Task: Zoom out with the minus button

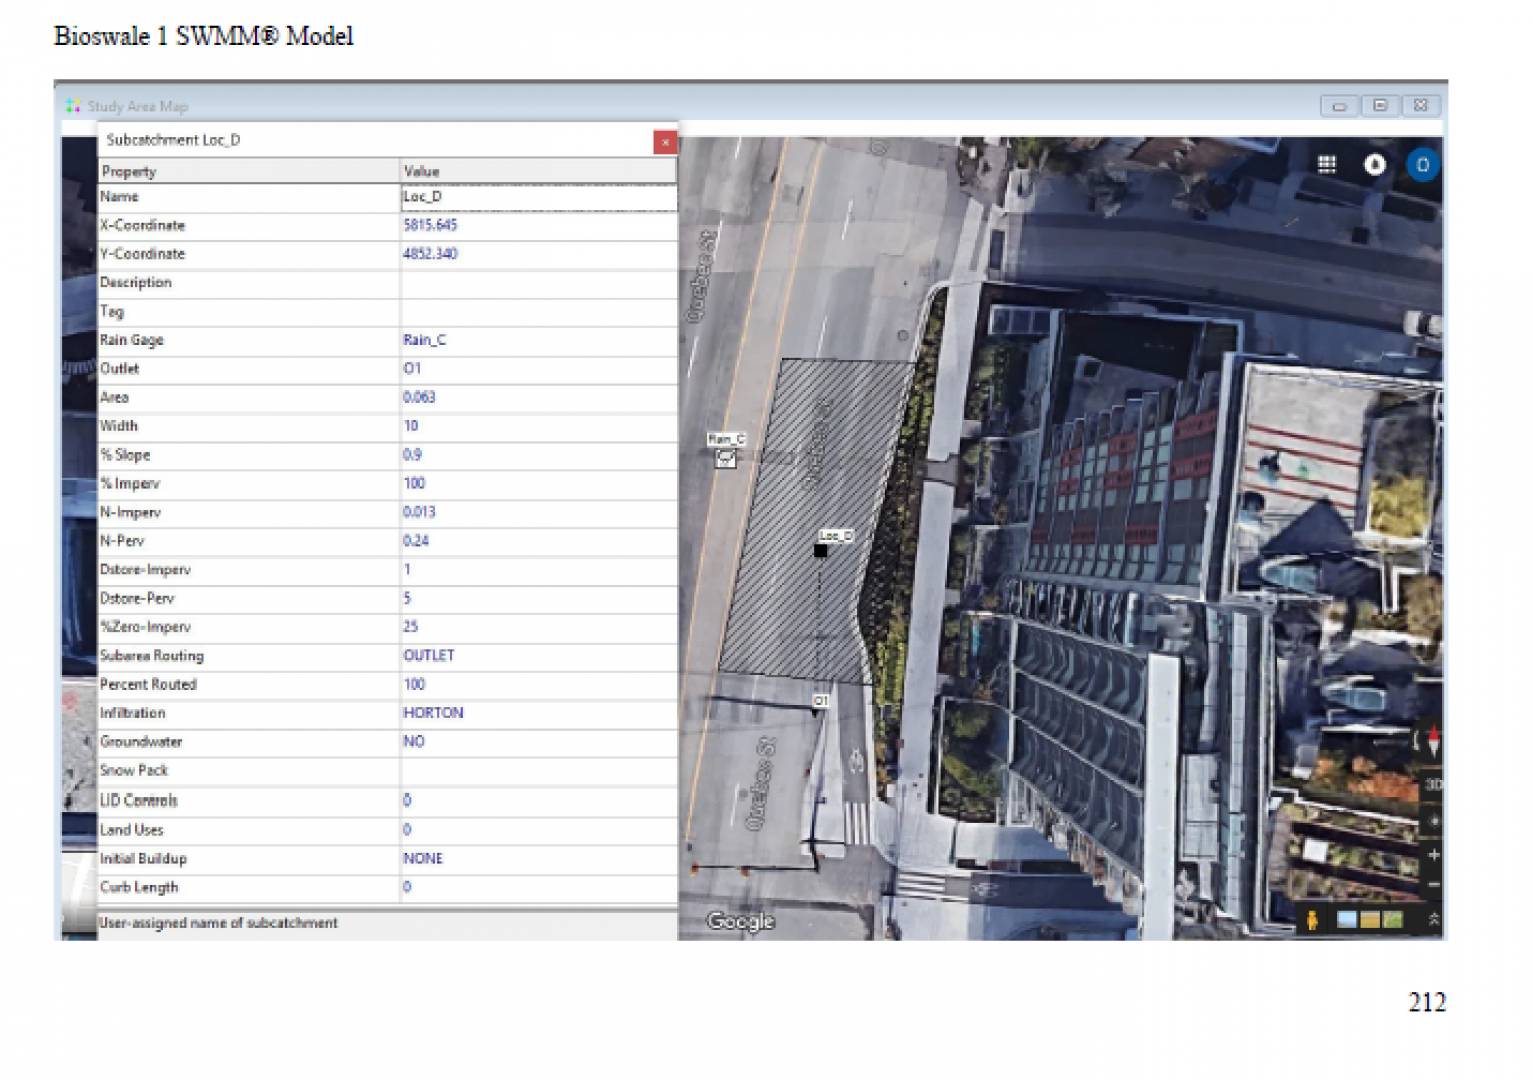Action: click(x=1433, y=885)
